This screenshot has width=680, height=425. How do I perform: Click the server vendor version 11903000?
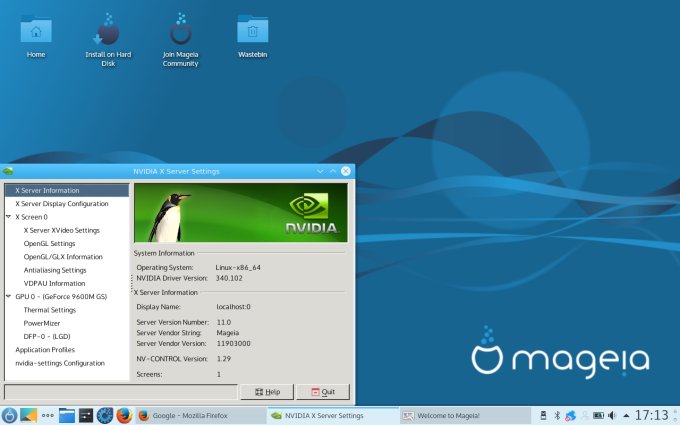click(233, 343)
